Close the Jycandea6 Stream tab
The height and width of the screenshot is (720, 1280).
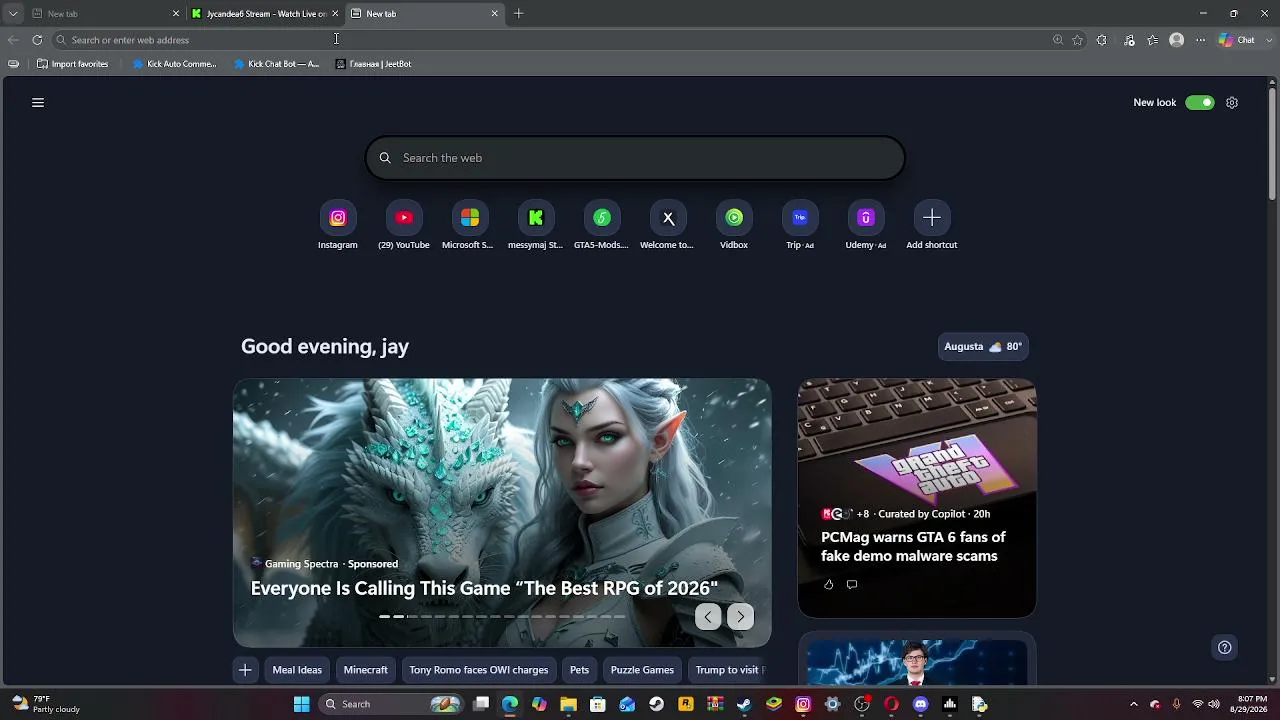[x=335, y=14]
